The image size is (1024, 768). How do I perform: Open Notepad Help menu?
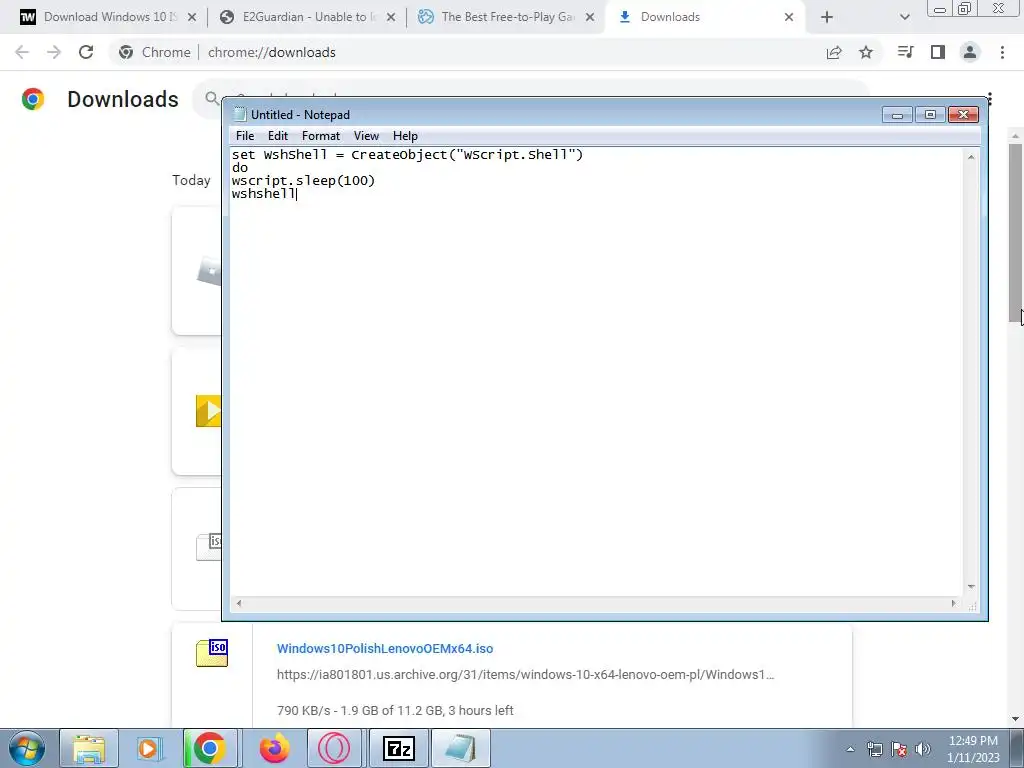pos(405,136)
